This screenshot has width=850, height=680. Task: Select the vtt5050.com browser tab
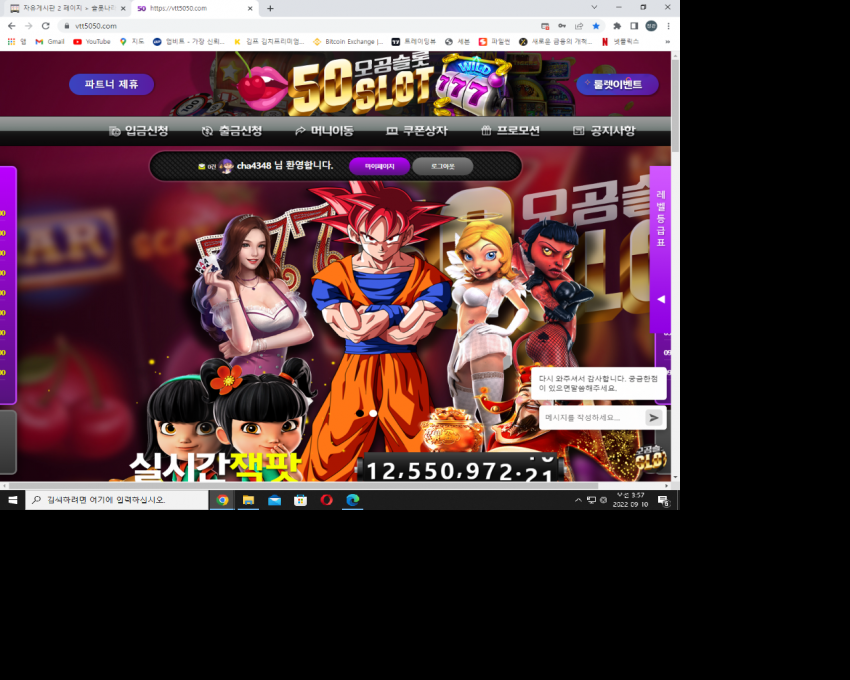coord(194,8)
